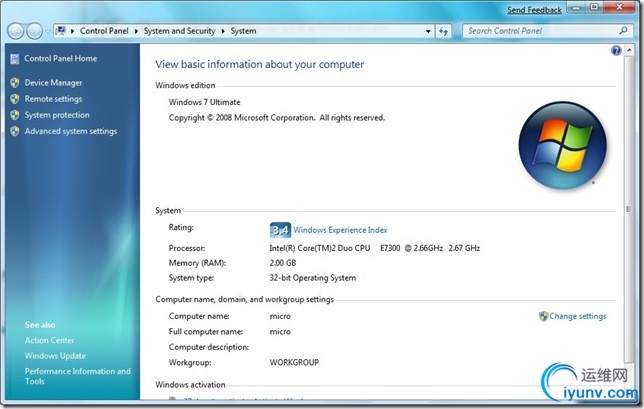
Task: Click the Microsoft copyright line
Action: click(277, 118)
